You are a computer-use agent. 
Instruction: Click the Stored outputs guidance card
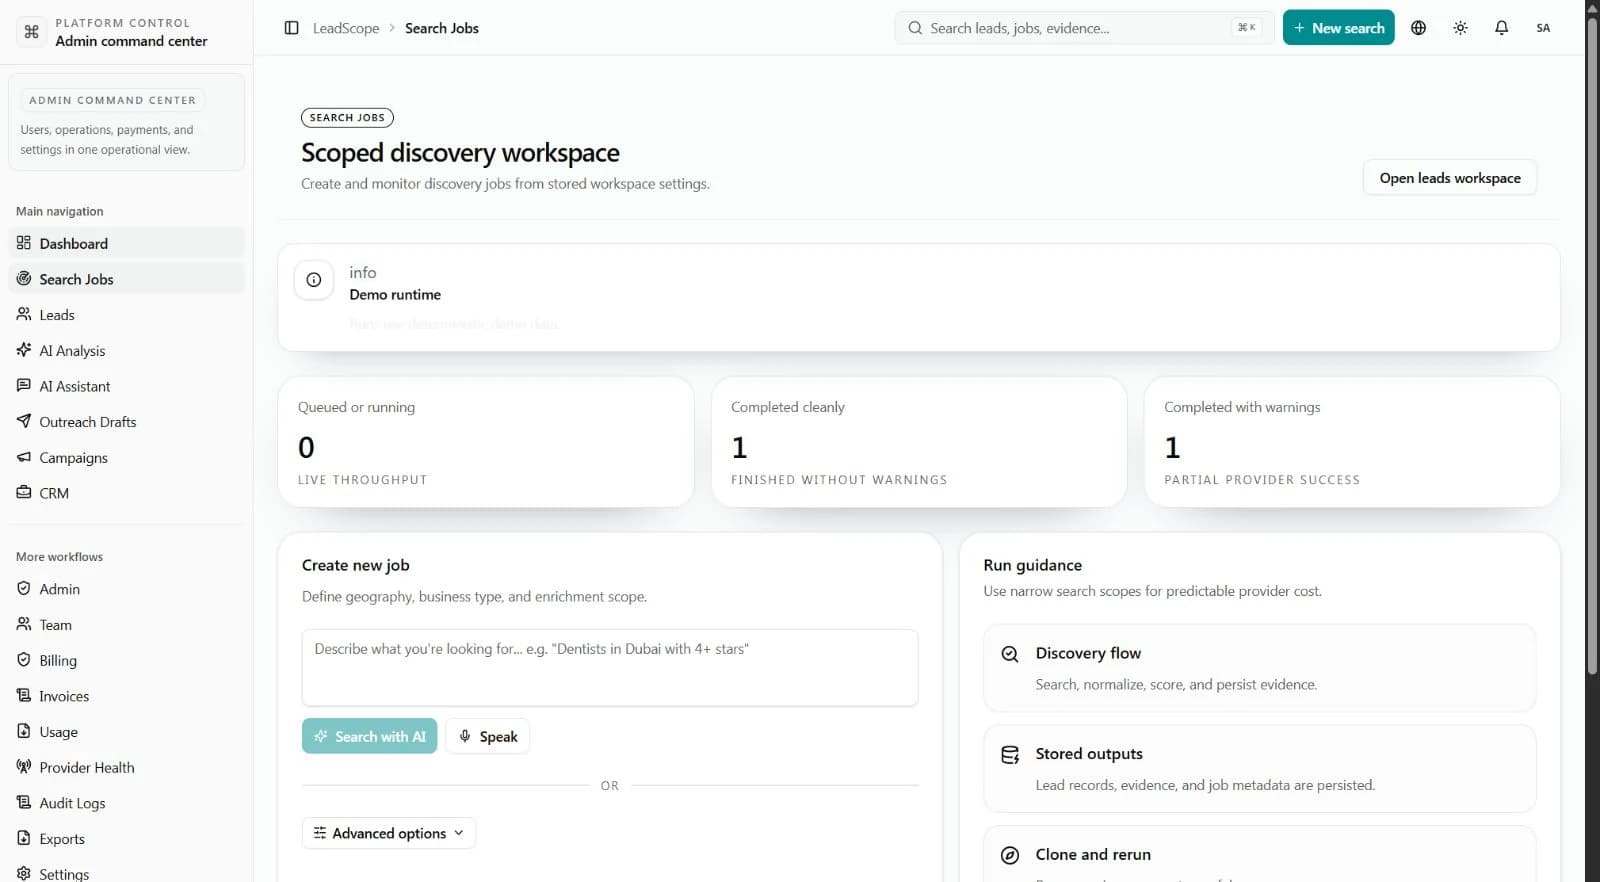(1259, 768)
